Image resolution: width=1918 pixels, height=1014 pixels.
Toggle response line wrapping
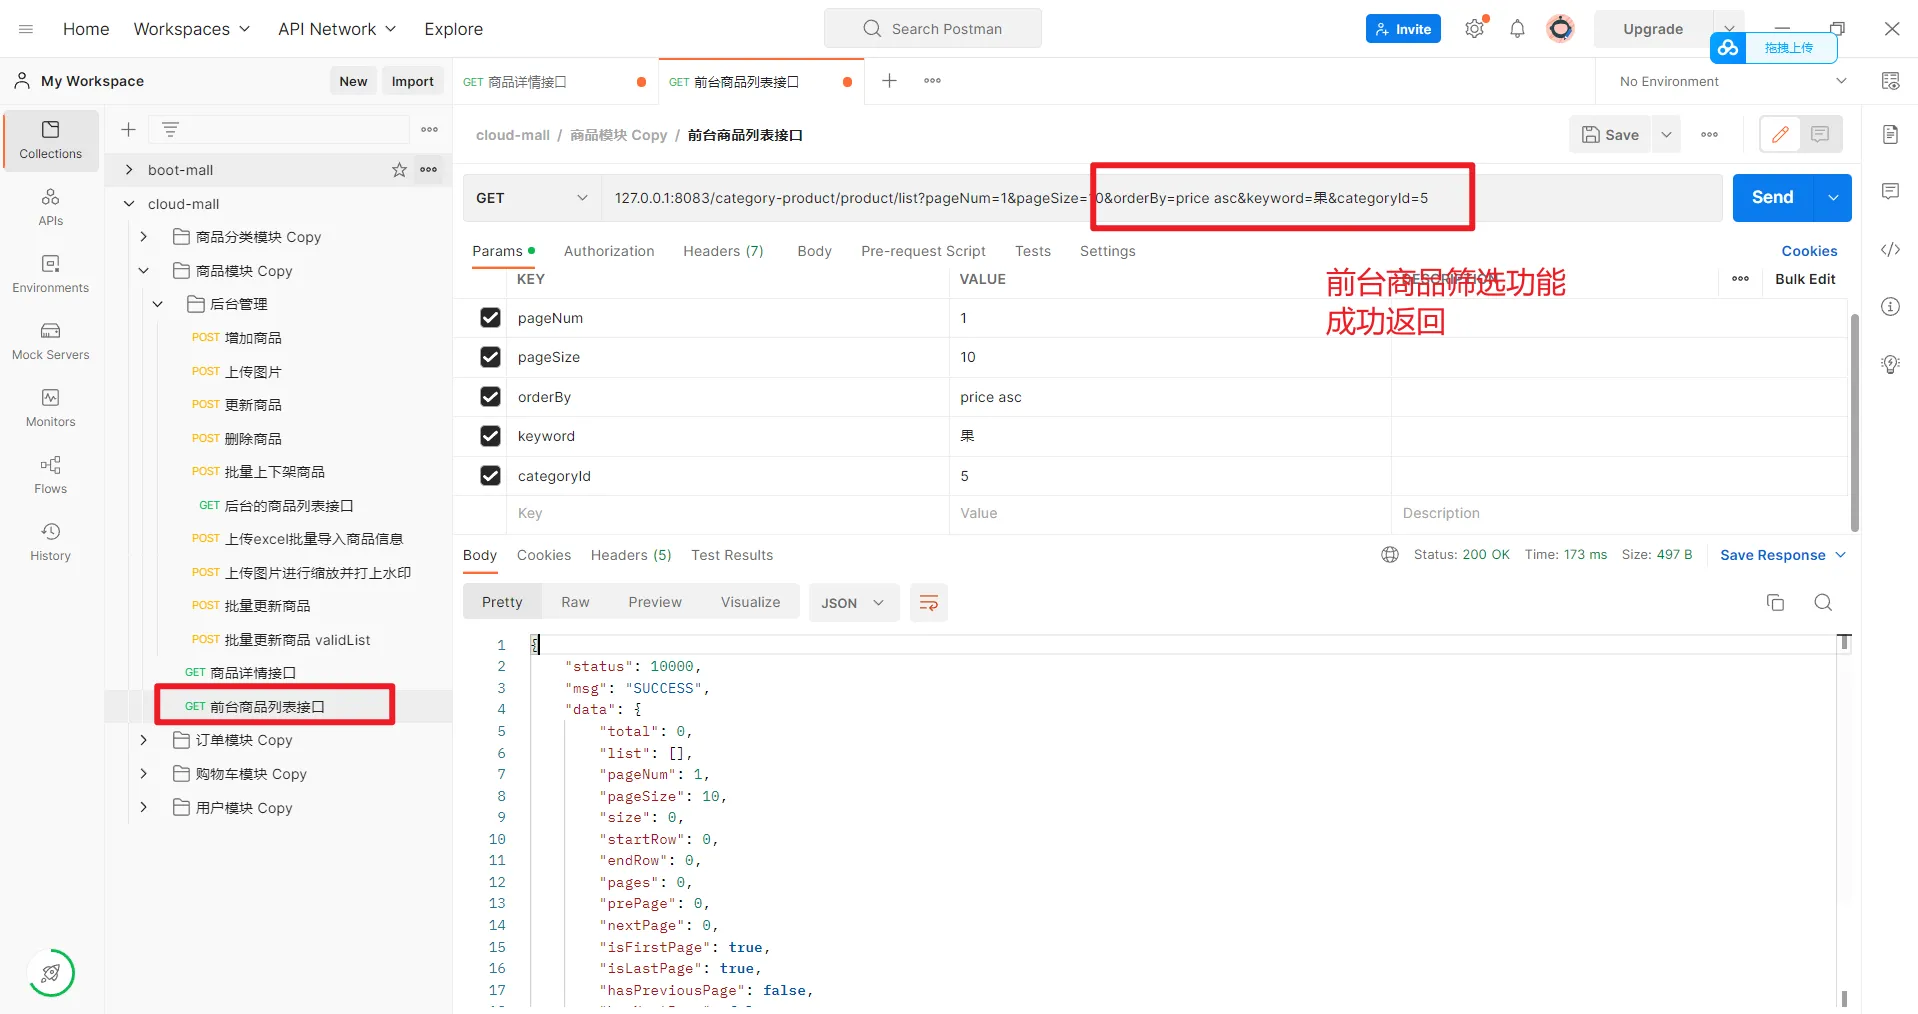(x=928, y=603)
